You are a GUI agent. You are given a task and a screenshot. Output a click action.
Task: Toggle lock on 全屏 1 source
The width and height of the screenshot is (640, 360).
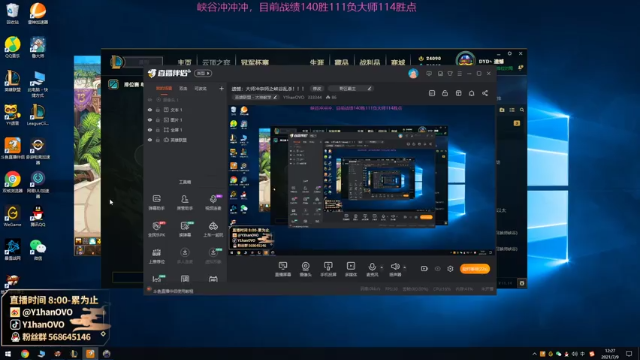pyautogui.click(x=158, y=130)
